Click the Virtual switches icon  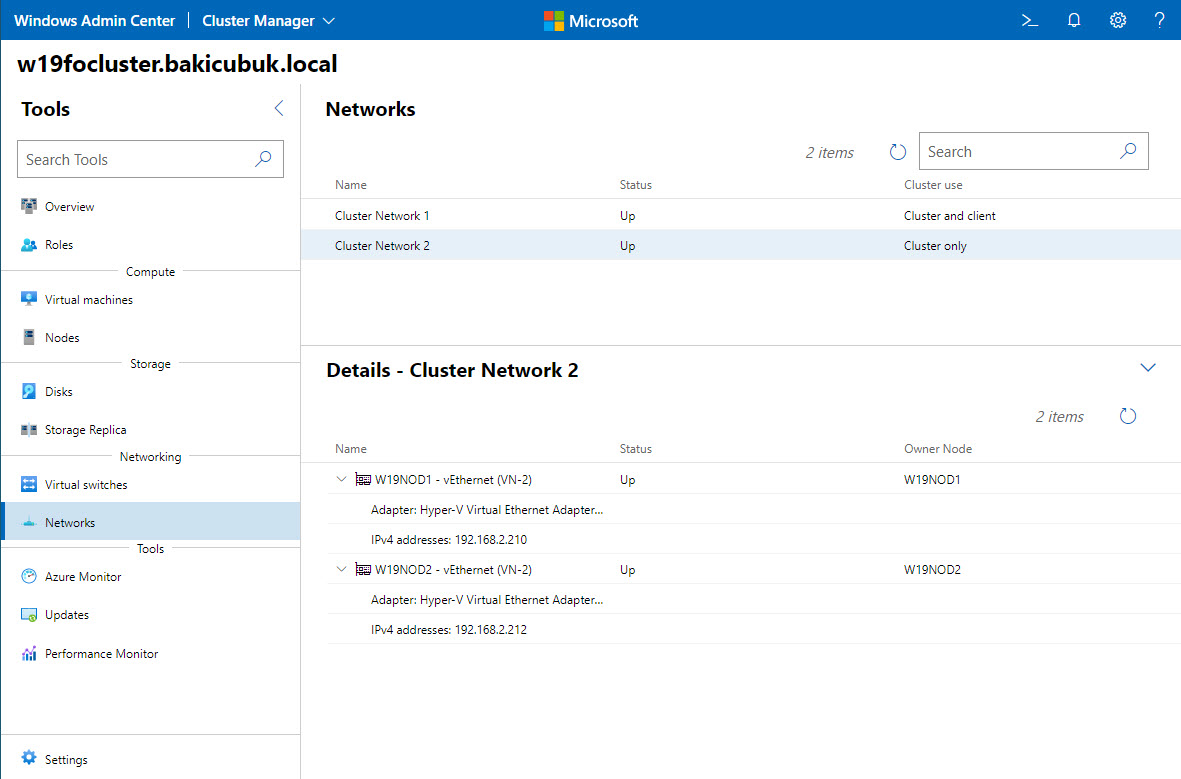click(x=29, y=484)
